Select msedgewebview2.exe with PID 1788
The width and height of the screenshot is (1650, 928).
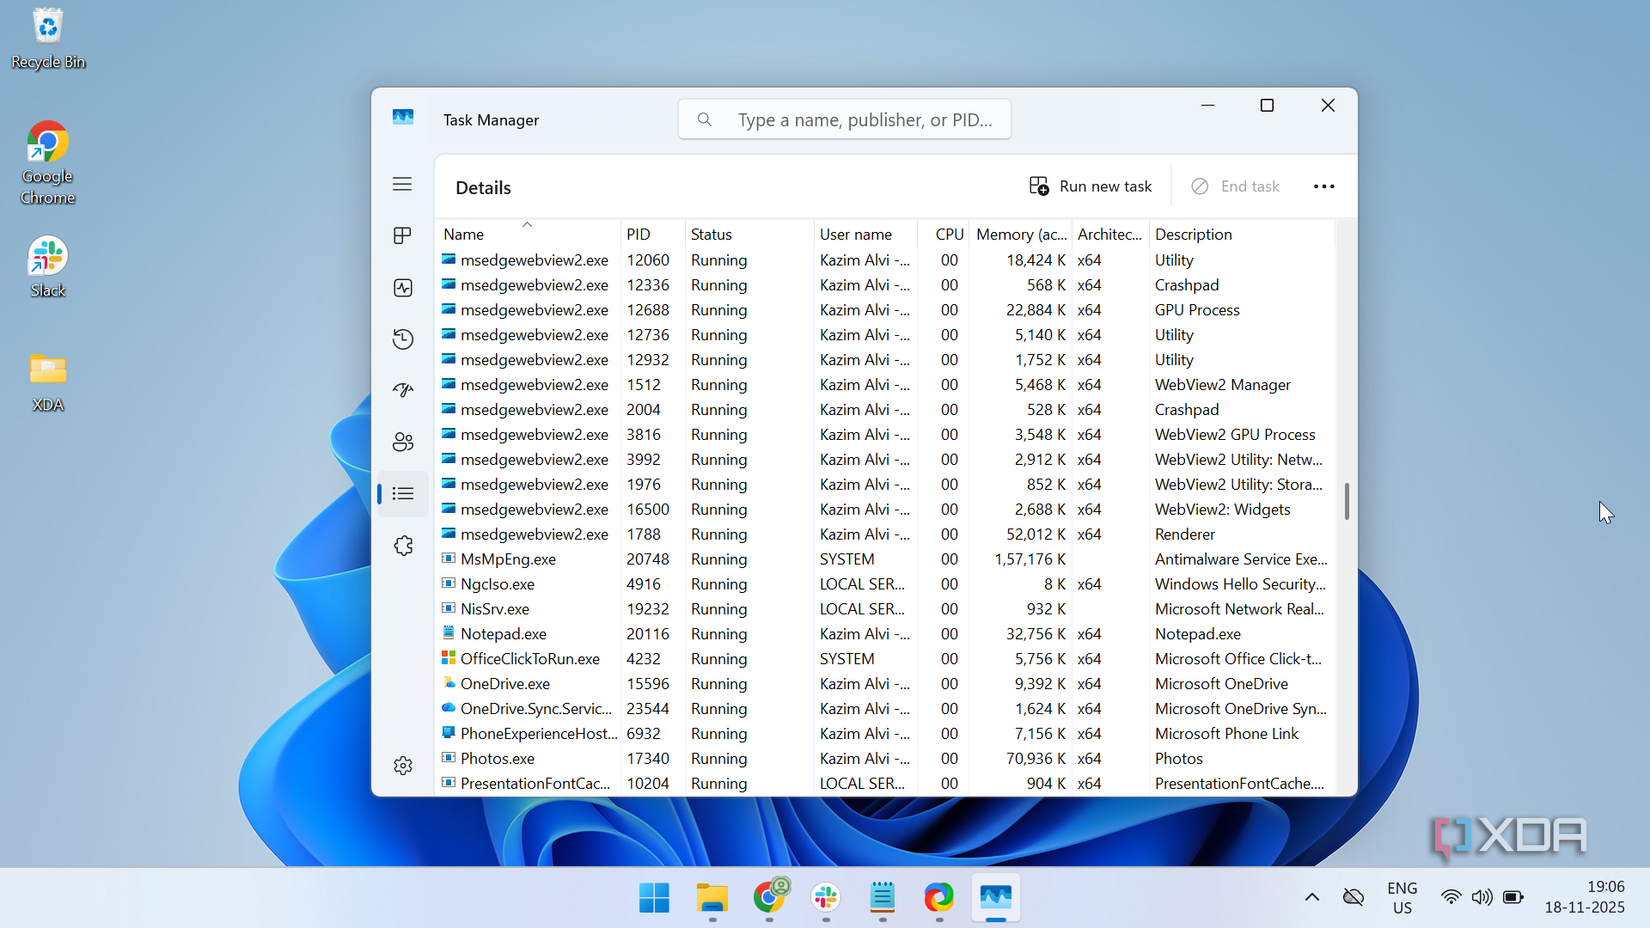click(885, 534)
